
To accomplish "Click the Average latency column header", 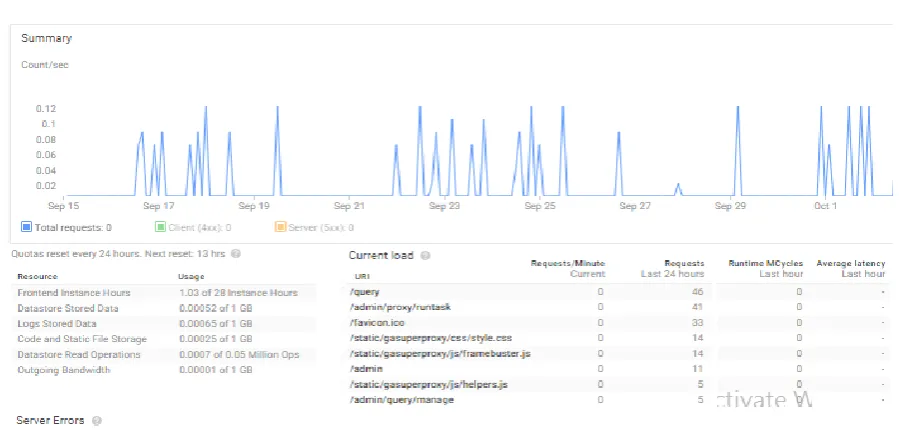I will [x=851, y=268].
